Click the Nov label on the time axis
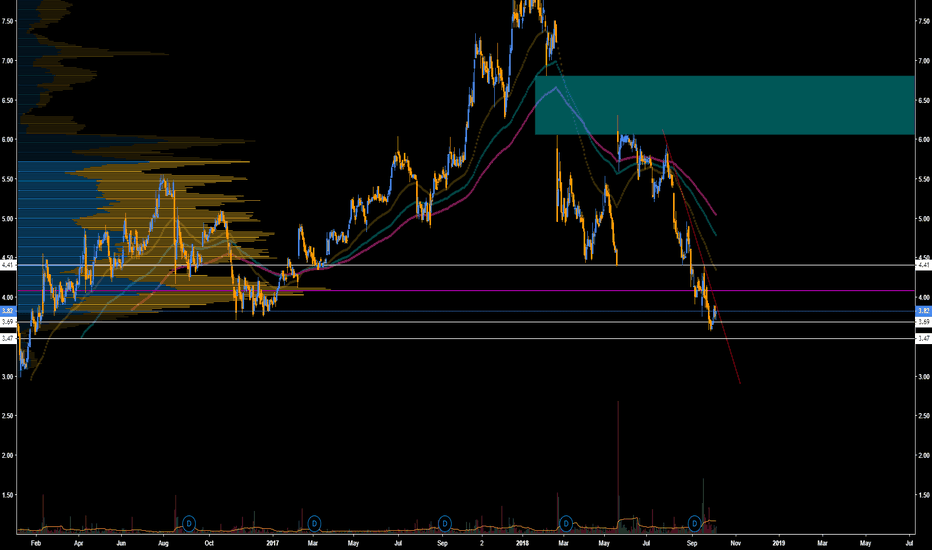This screenshot has width=932, height=550. coord(735,543)
